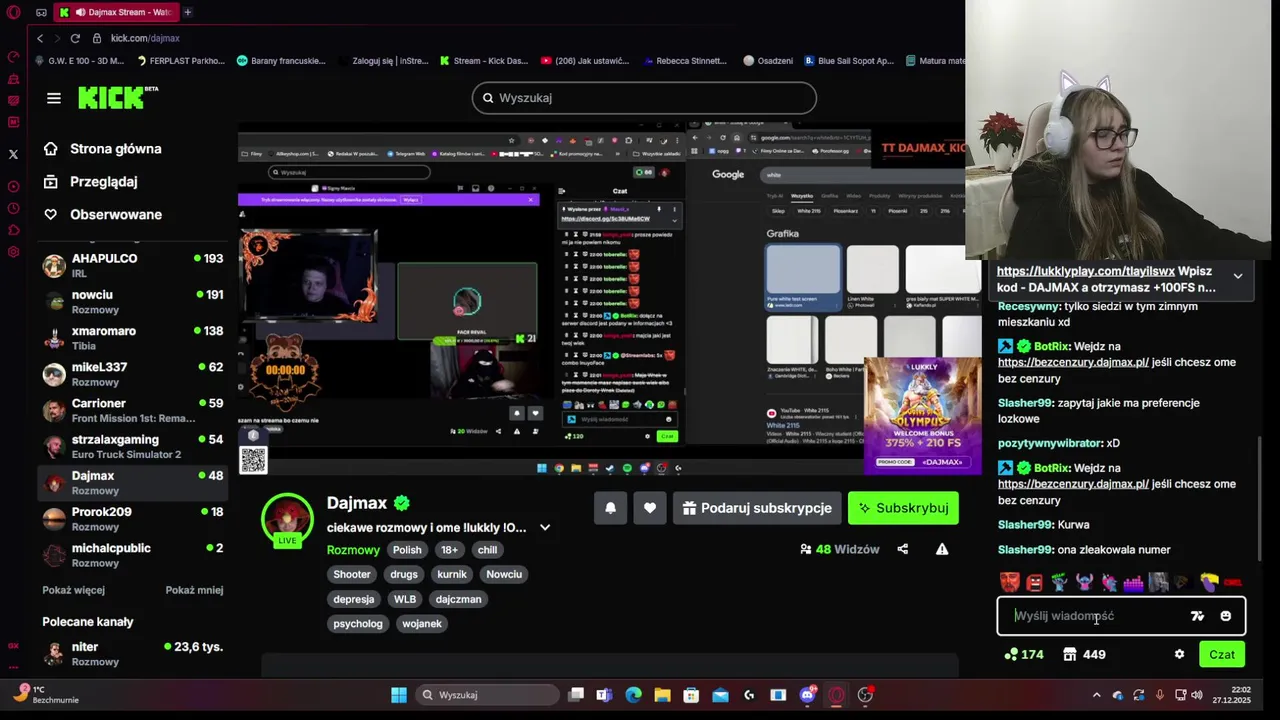Open nowciu channel in sidebar
The height and width of the screenshot is (720, 1280).
point(133,302)
